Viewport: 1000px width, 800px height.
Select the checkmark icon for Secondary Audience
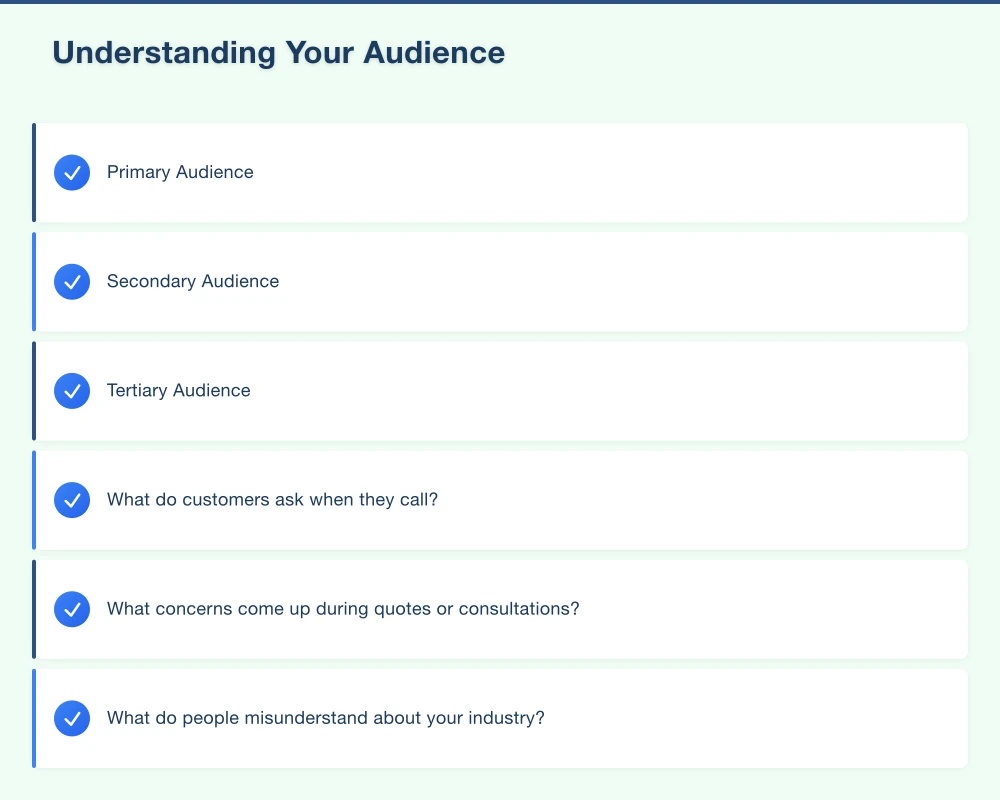pyautogui.click(x=71, y=281)
